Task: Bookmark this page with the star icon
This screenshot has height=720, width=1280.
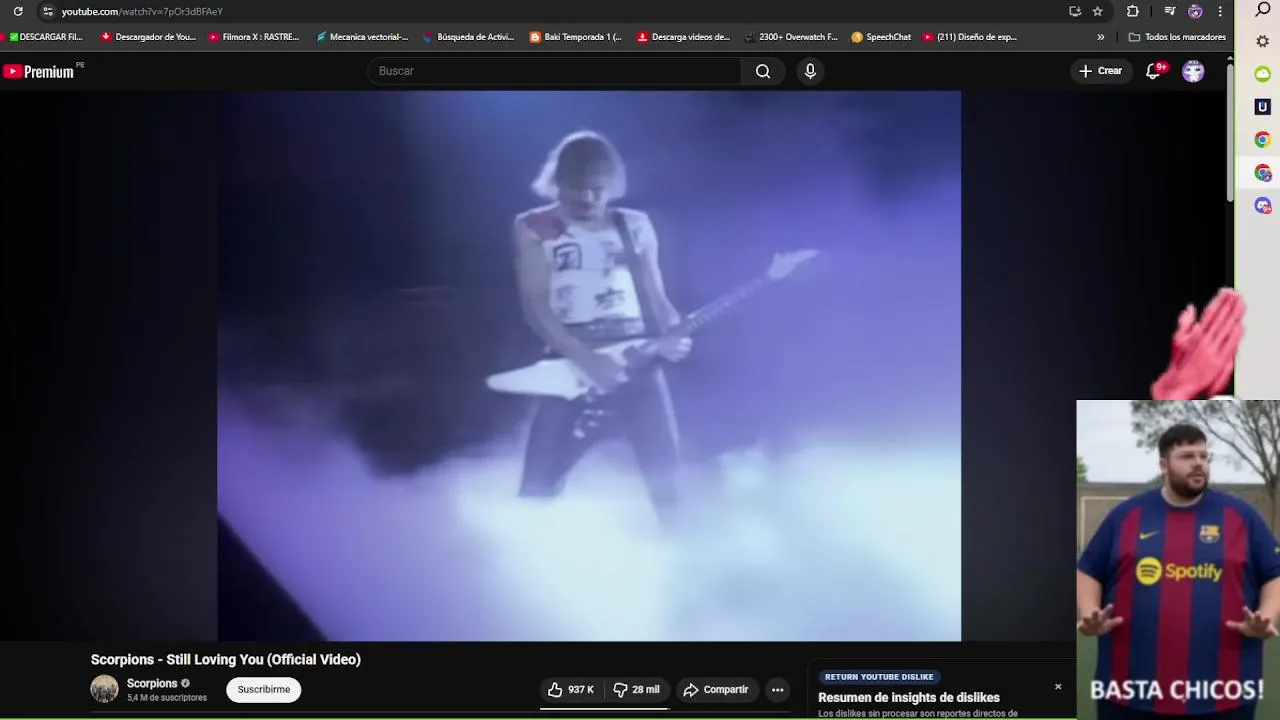Action: pos(1097,11)
